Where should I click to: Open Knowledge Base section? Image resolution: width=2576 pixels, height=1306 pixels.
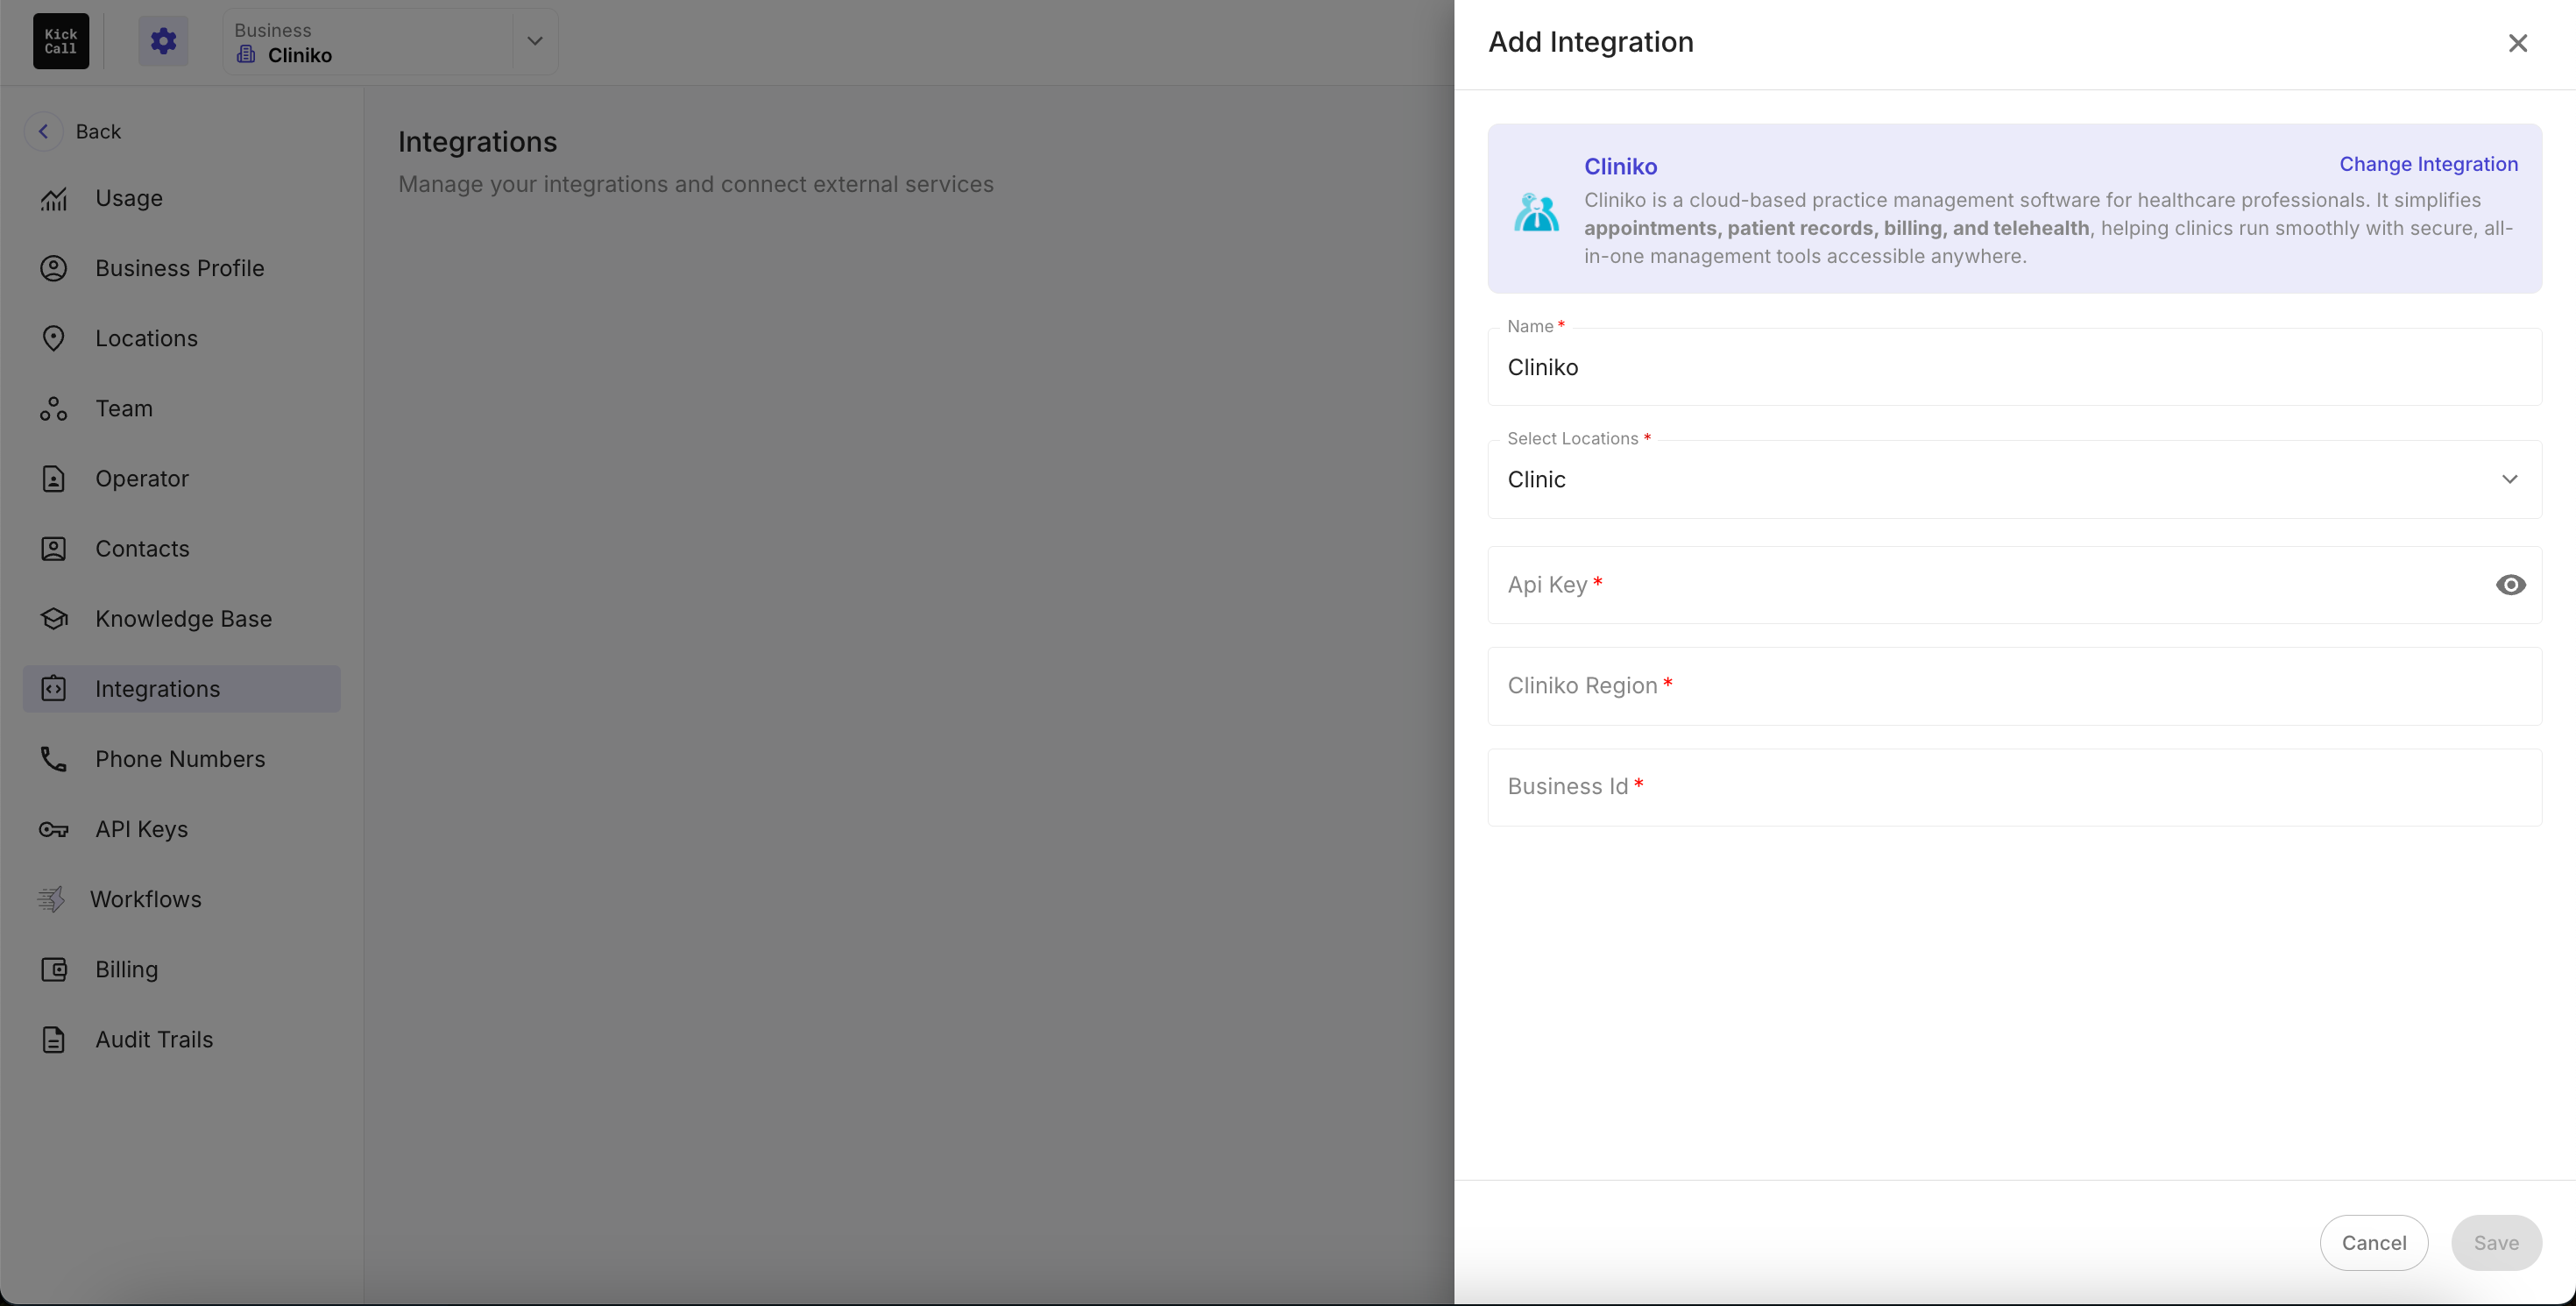coord(181,619)
